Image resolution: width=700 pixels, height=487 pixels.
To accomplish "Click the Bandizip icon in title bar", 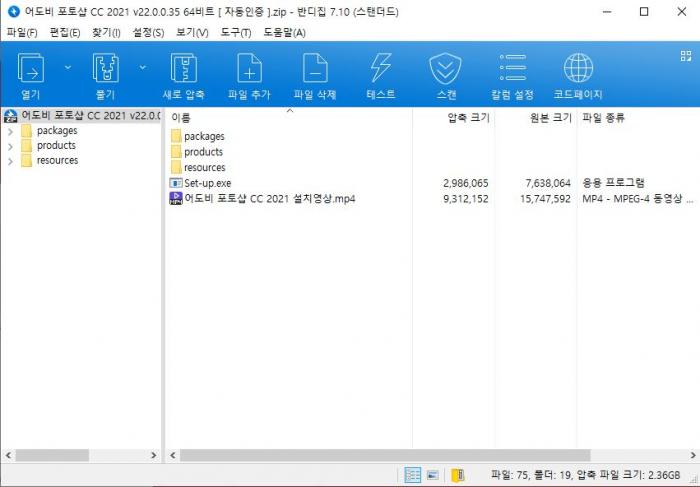I will point(14,12).
